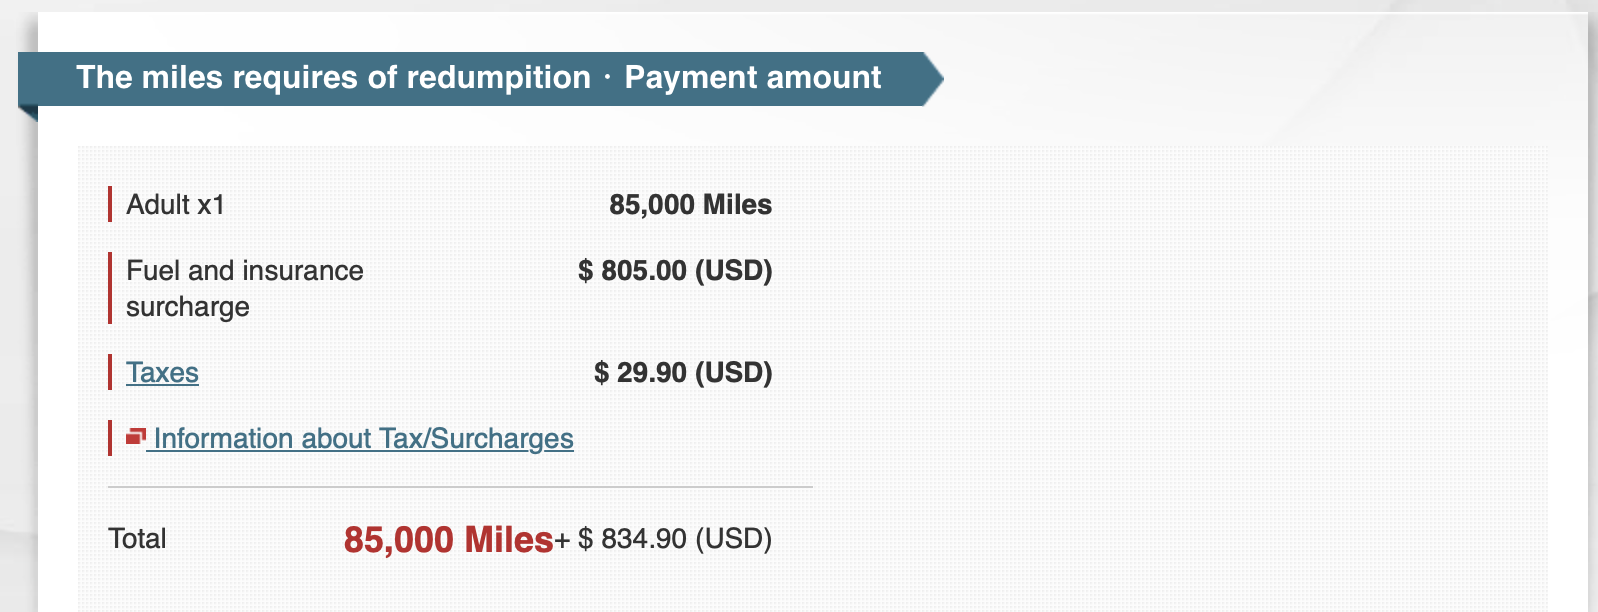Select the Adult x1 label
The width and height of the screenshot is (1598, 612).
(175, 205)
